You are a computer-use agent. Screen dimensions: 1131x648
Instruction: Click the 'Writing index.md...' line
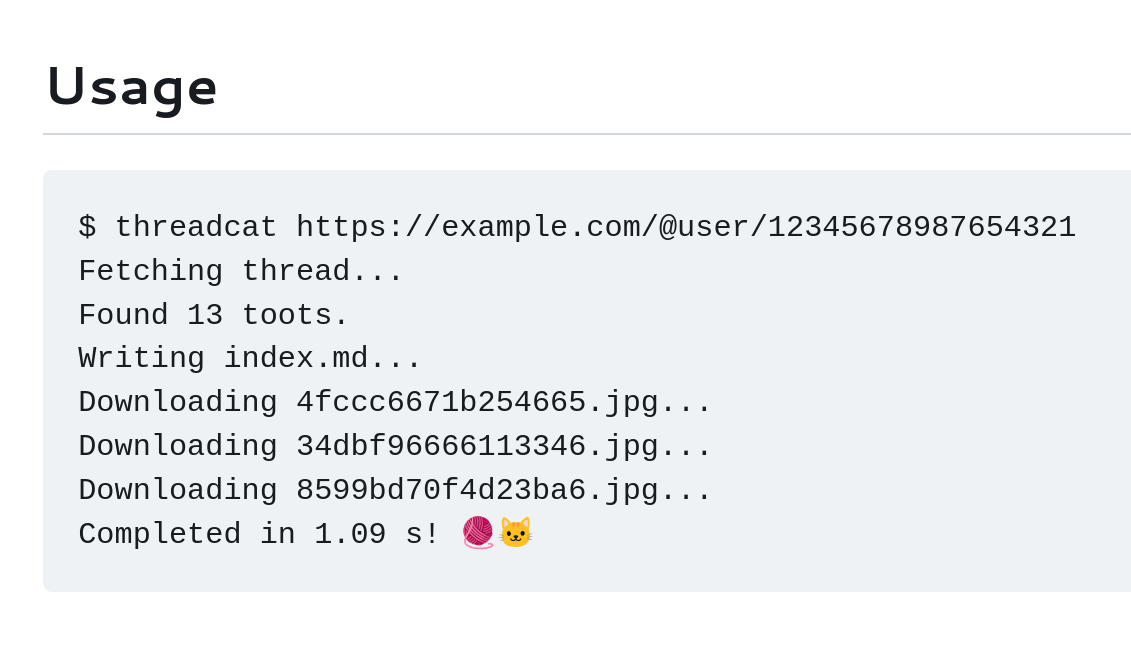(x=250, y=359)
